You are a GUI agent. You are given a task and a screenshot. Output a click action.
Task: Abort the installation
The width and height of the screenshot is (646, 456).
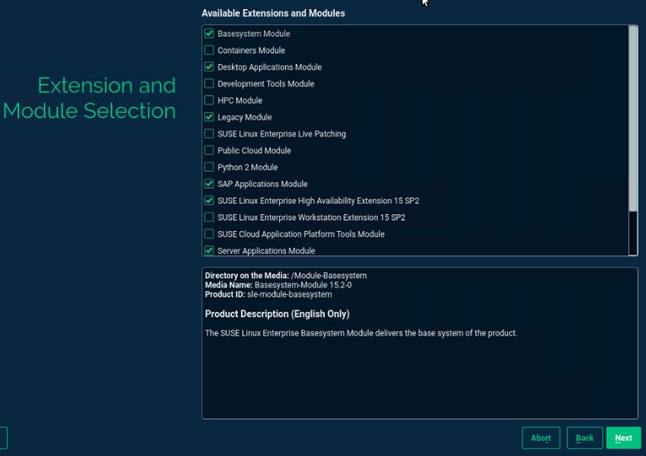[541, 438]
